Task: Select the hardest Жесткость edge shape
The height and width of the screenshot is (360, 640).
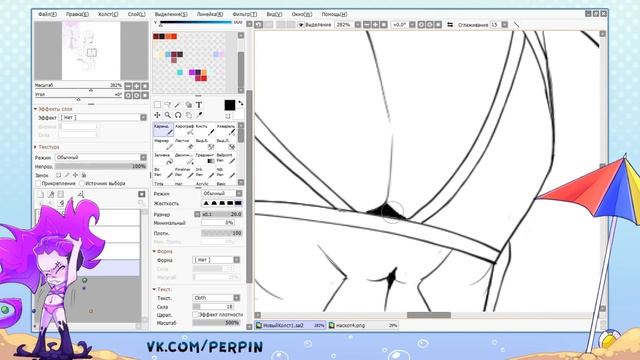Action: coord(238,203)
